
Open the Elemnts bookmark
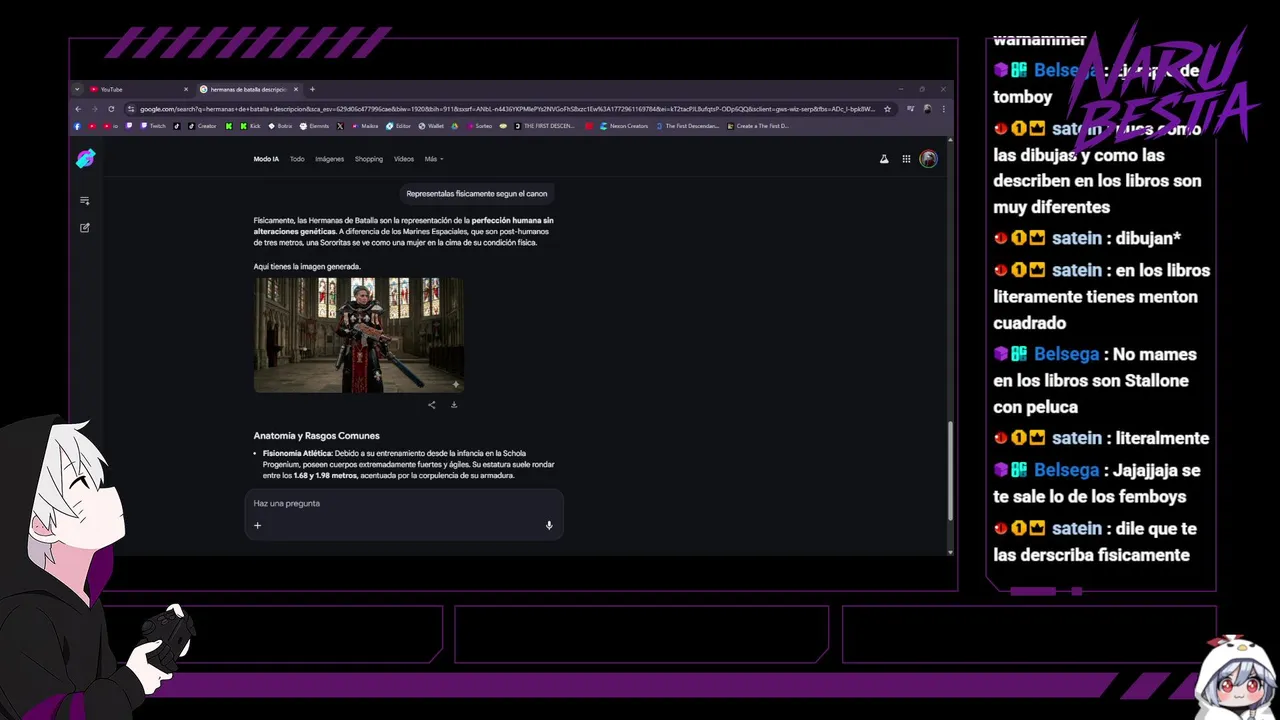316,126
